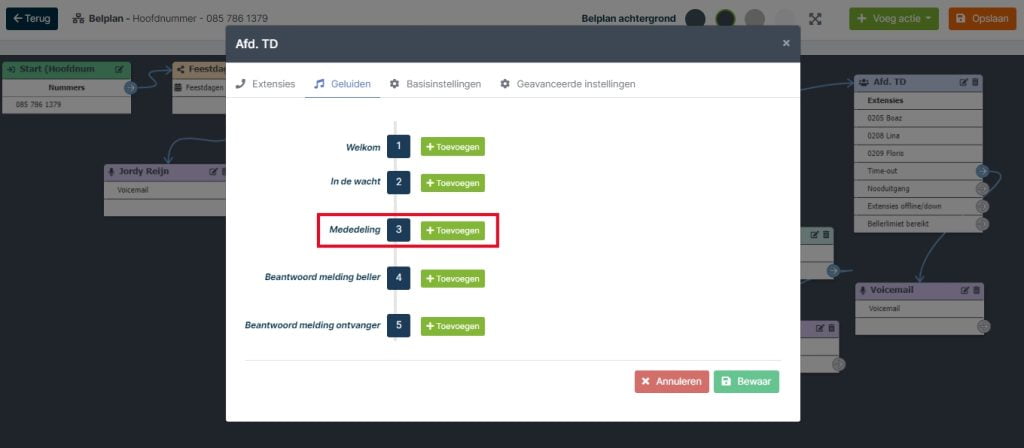The height and width of the screenshot is (448, 1024).
Task: Click the Beantwoord melding ontvanger label
Action: tap(312, 325)
